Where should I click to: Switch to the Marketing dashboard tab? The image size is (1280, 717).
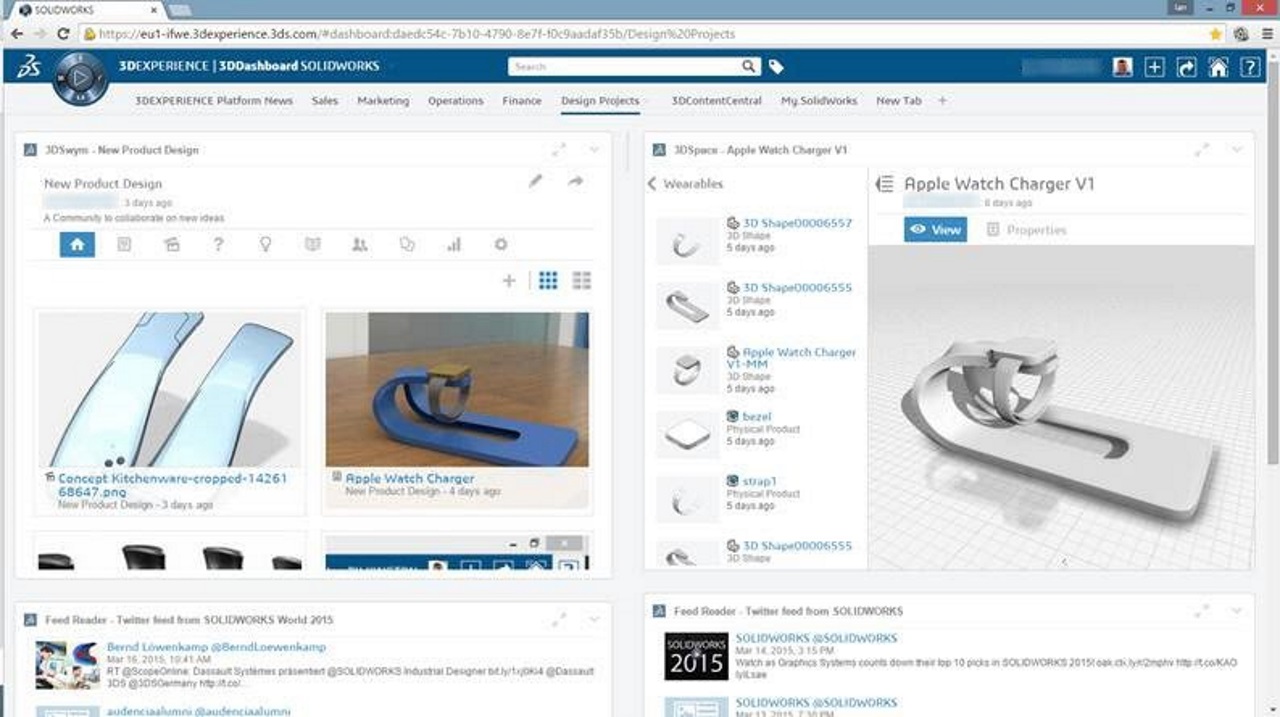coord(383,101)
